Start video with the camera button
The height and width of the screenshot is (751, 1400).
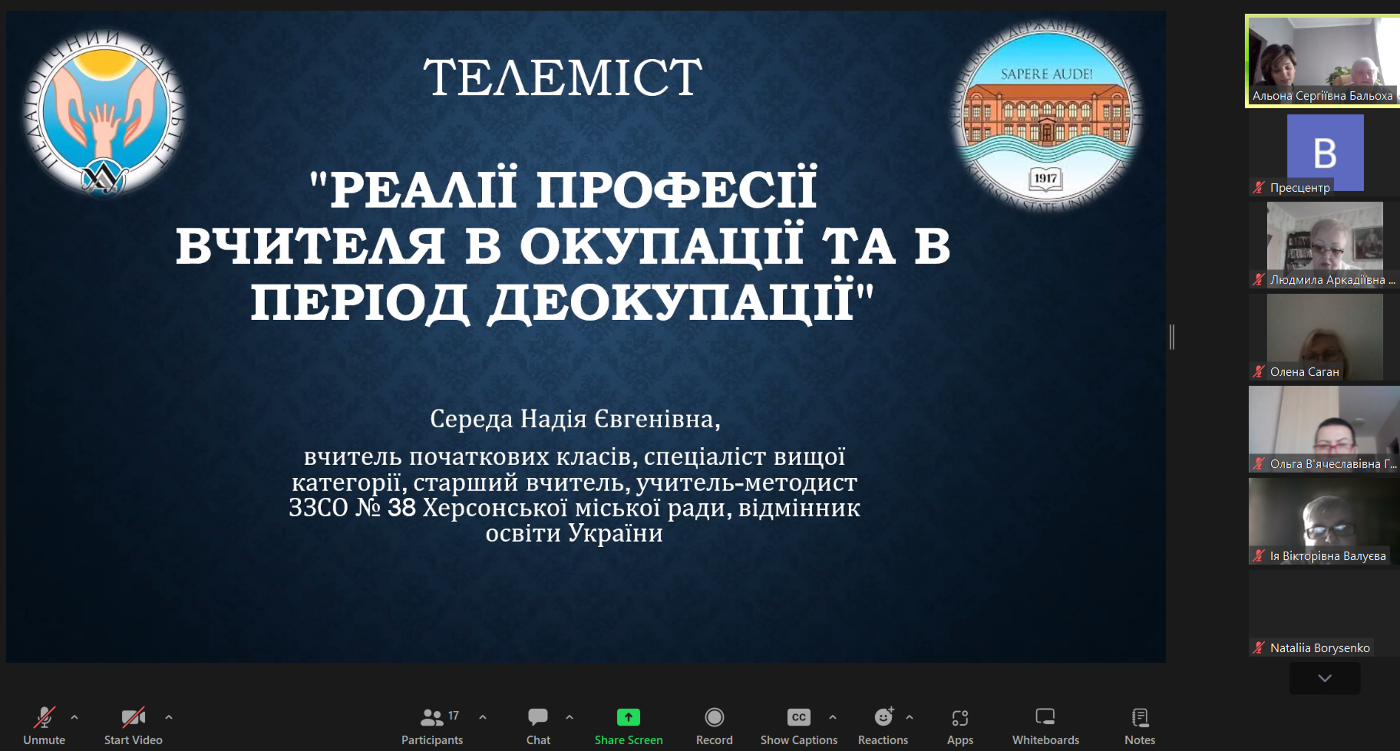pos(133,725)
